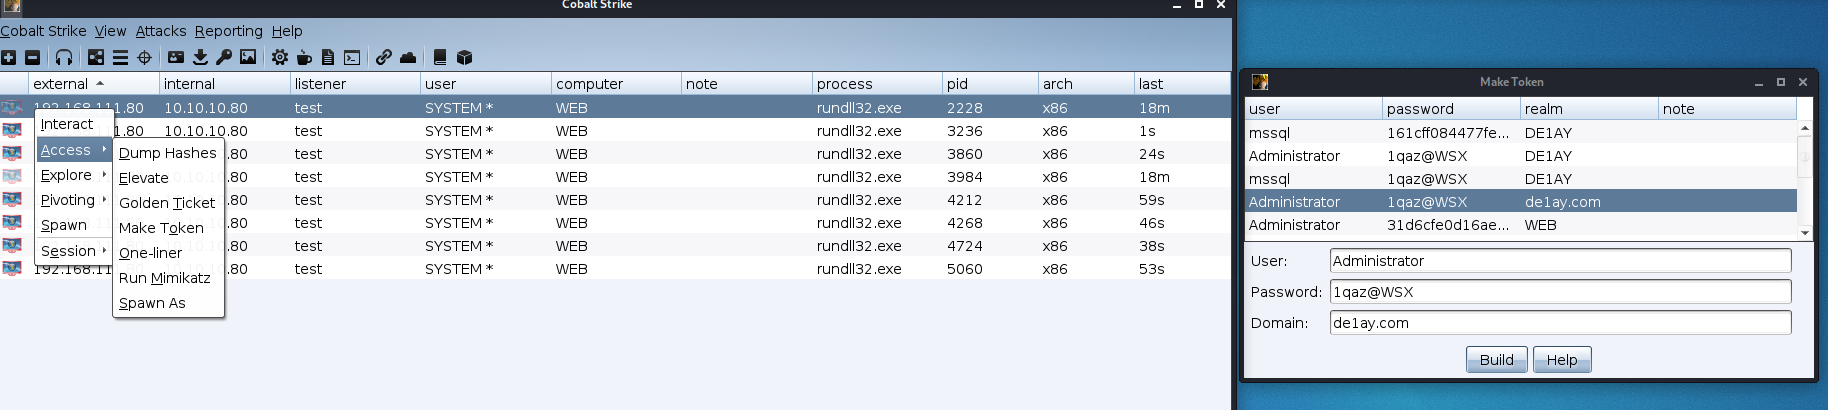Select Elevate in the Access submenu
Screen dimensions: 1828x410
pos(168,178)
